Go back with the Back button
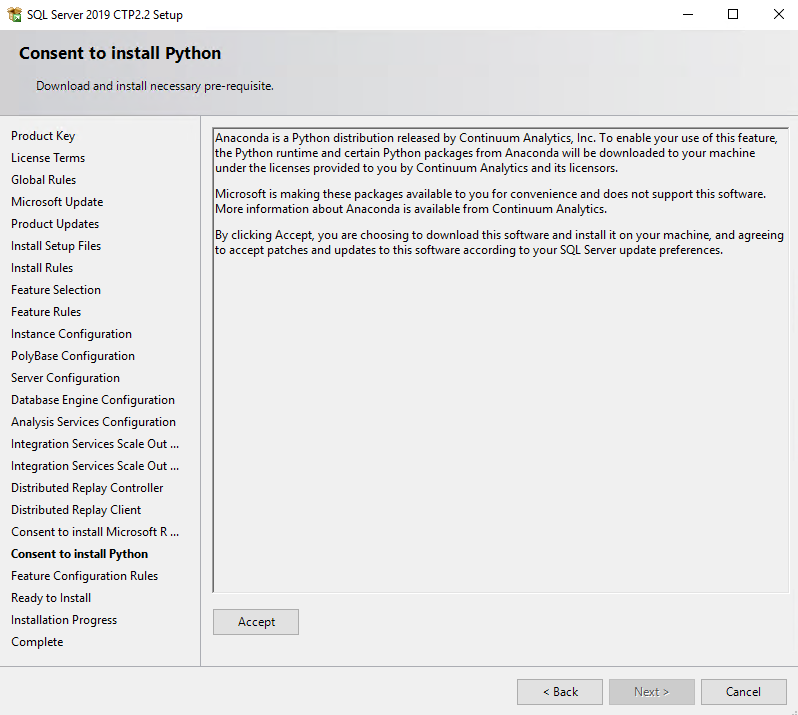This screenshot has height=715, width=798. pyautogui.click(x=560, y=692)
